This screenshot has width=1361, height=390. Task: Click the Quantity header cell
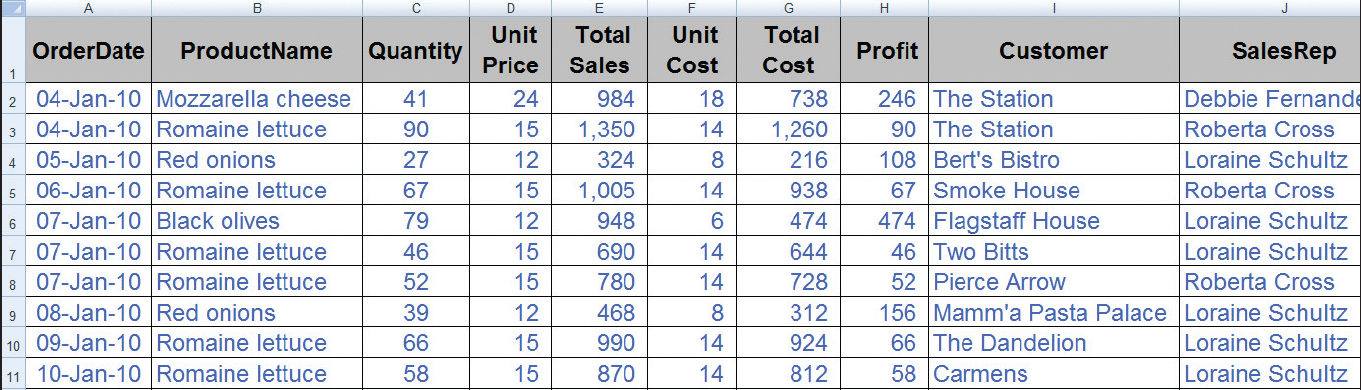tap(415, 50)
